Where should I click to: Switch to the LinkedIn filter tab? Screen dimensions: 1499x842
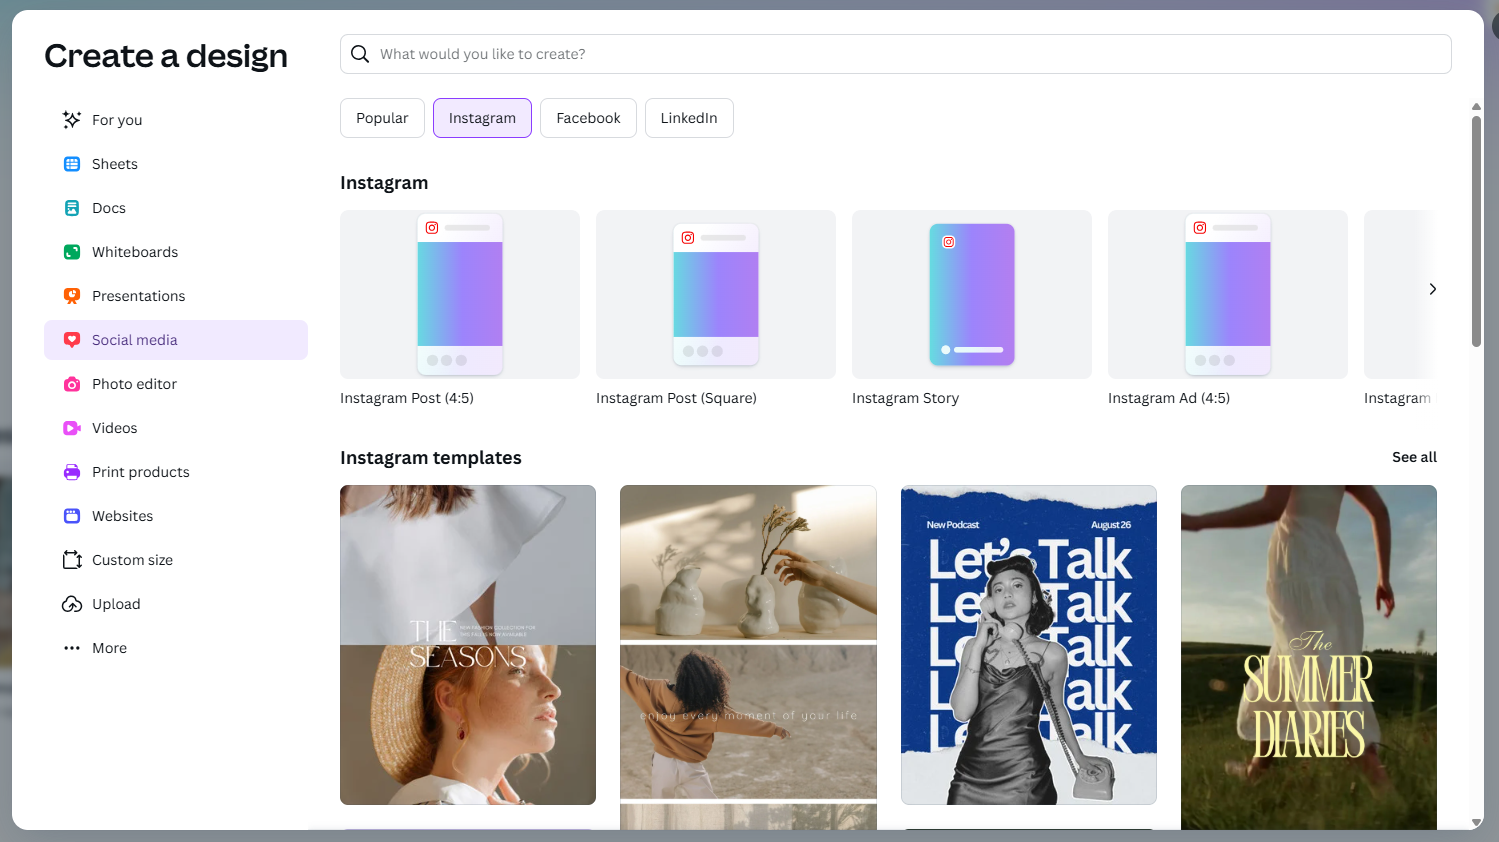(689, 118)
